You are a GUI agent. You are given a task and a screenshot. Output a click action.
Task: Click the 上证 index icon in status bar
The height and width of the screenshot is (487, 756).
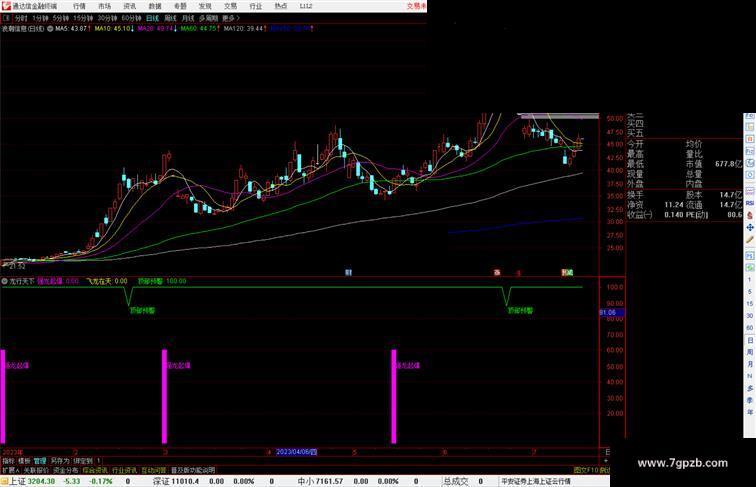coord(5,481)
